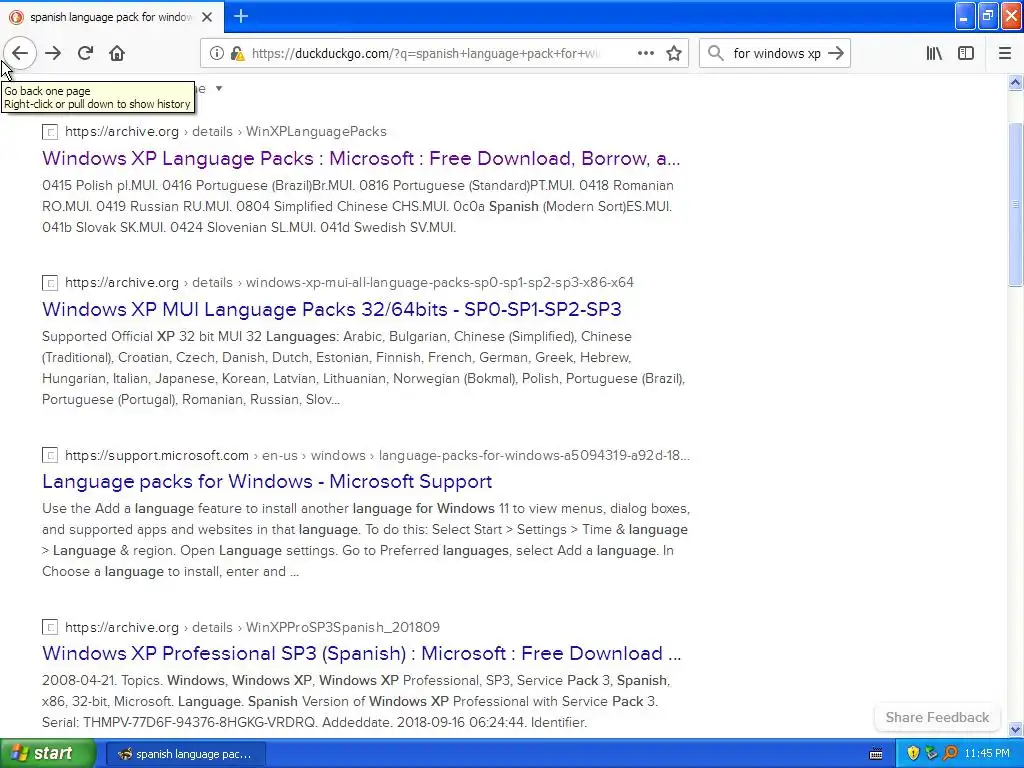Submit the search with the go arrow
Viewport: 1024px width, 768px height.
(x=836, y=54)
